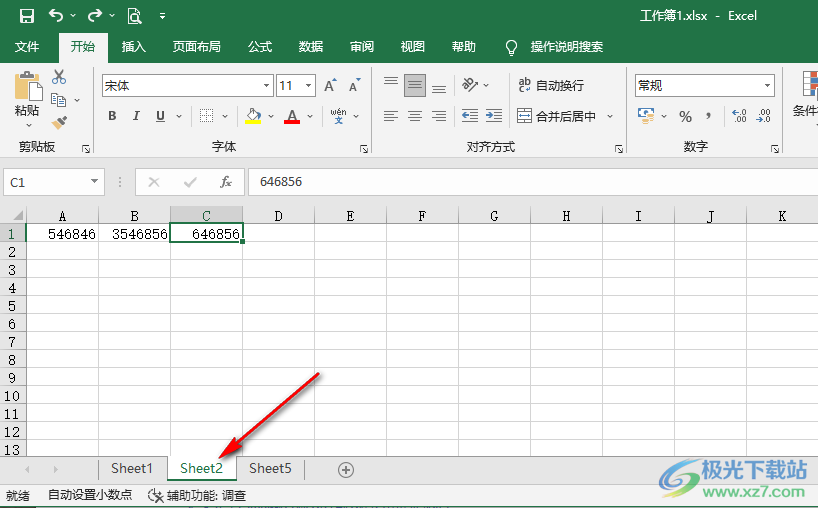
Task: Expand the merge and center options arrow
Action: tap(610, 116)
